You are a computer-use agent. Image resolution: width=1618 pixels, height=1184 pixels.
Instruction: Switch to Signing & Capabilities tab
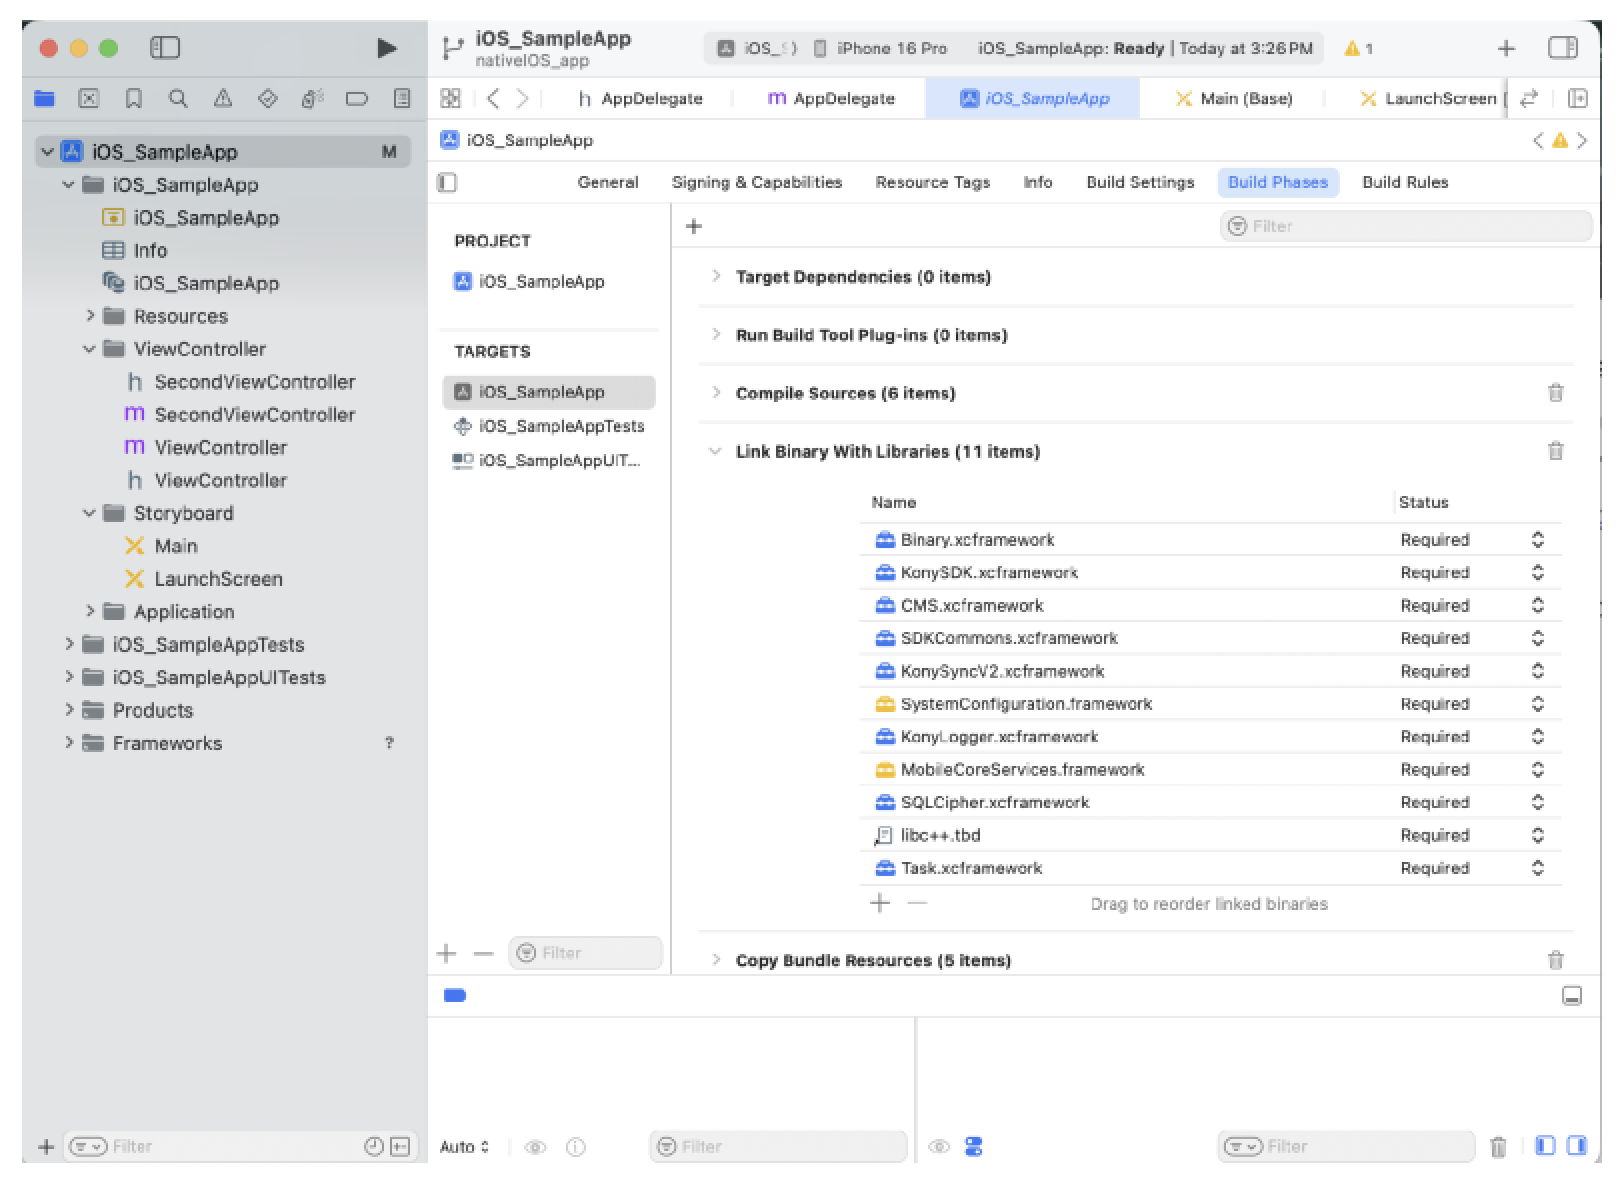coord(757,182)
